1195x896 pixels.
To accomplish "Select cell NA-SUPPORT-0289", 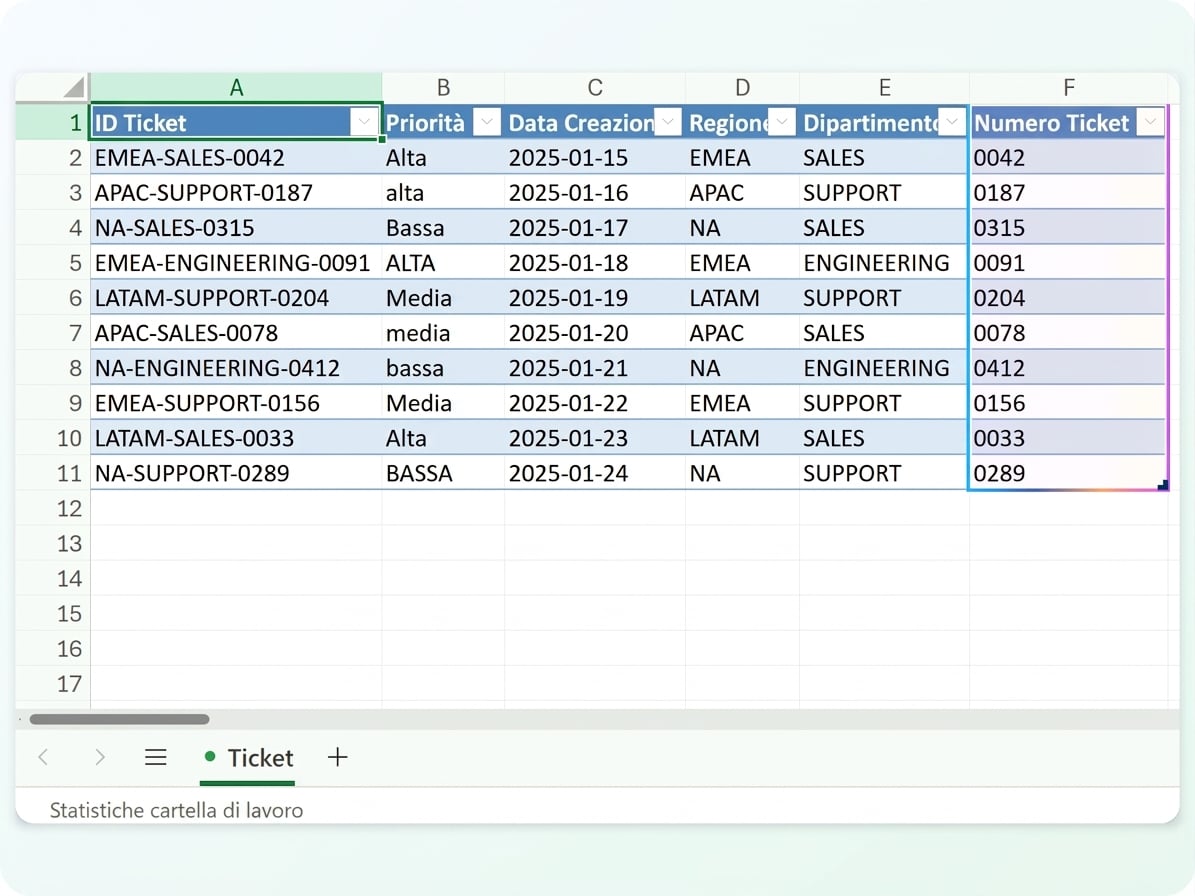I will pyautogui.click(x=236, y=473).
